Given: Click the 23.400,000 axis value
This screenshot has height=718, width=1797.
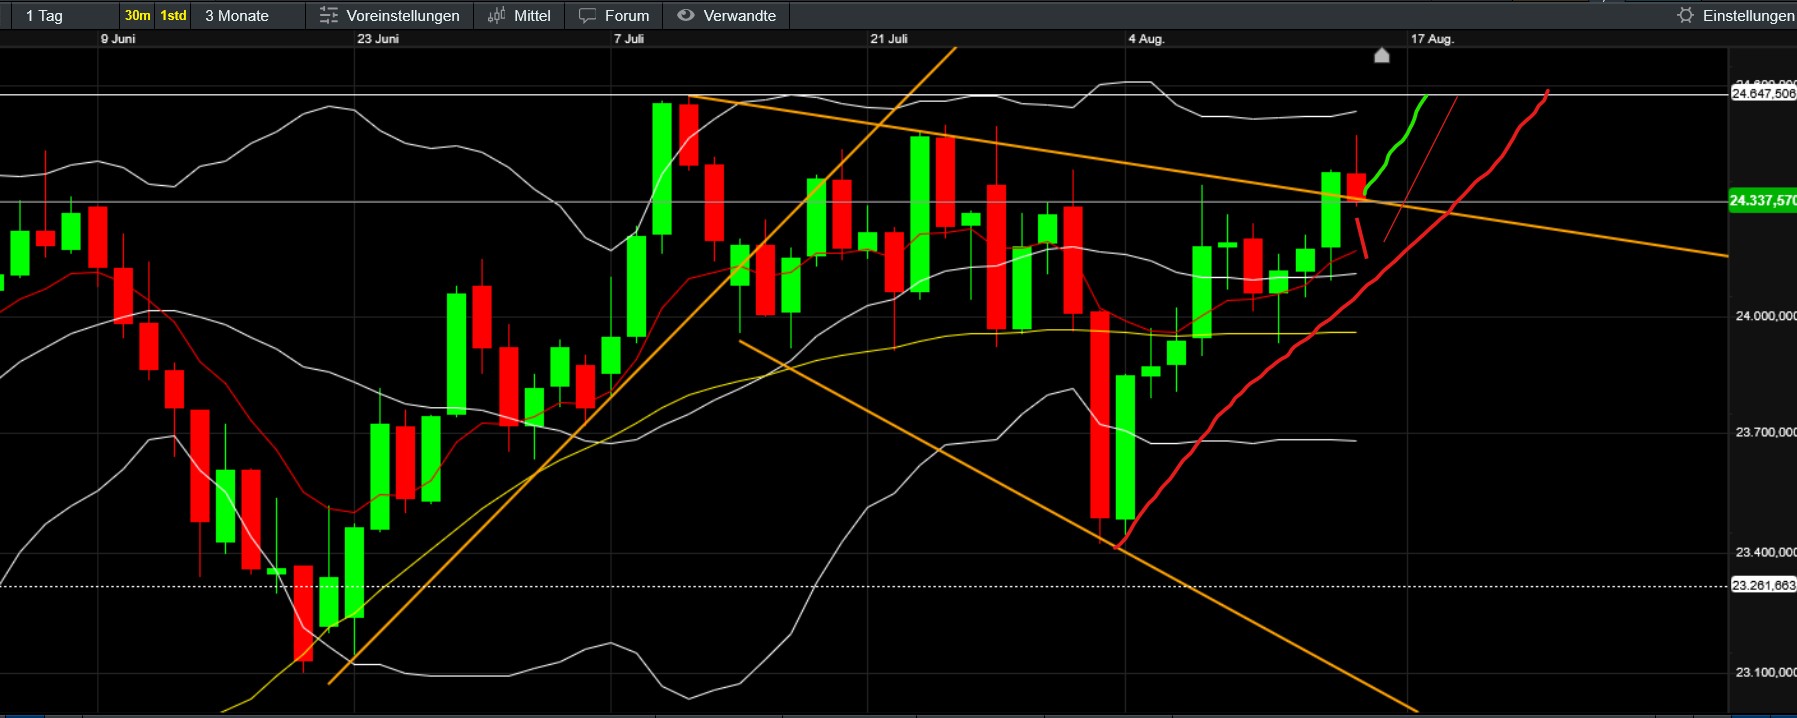Looking at the screenshot, I should (x=1765, y=552).
